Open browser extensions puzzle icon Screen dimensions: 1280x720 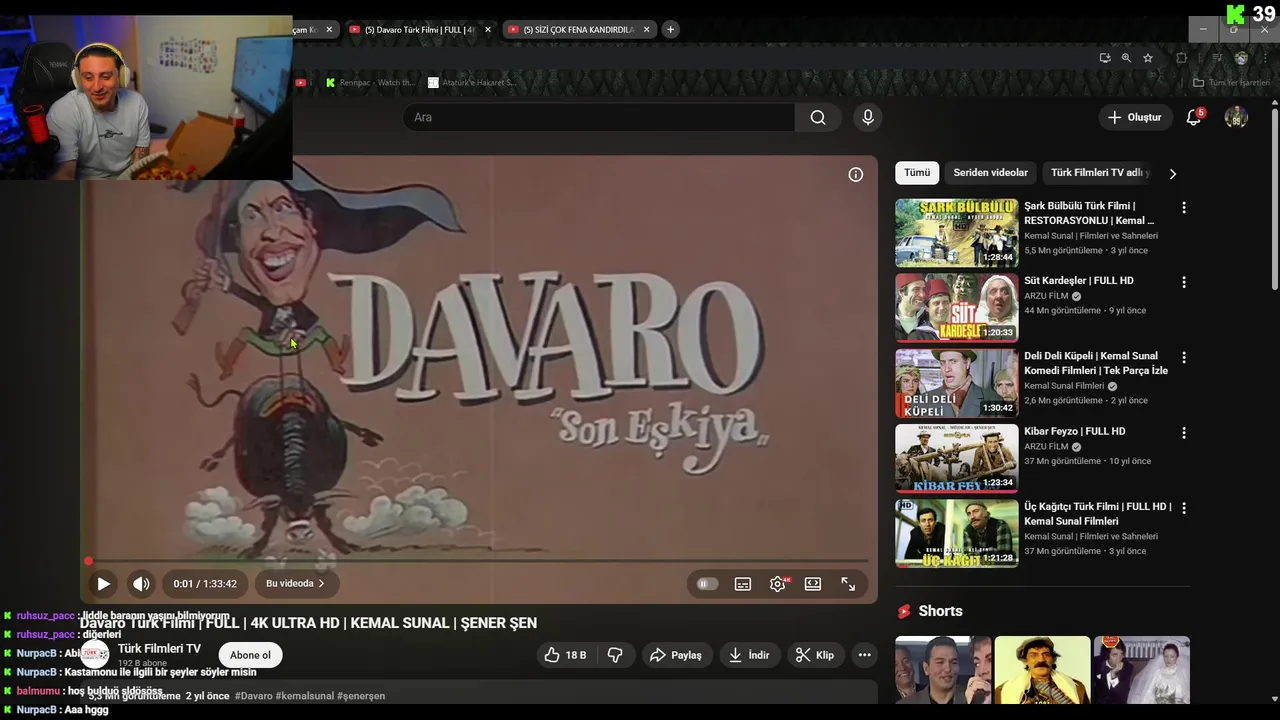pyautogui.click(x=1181, y=58)
